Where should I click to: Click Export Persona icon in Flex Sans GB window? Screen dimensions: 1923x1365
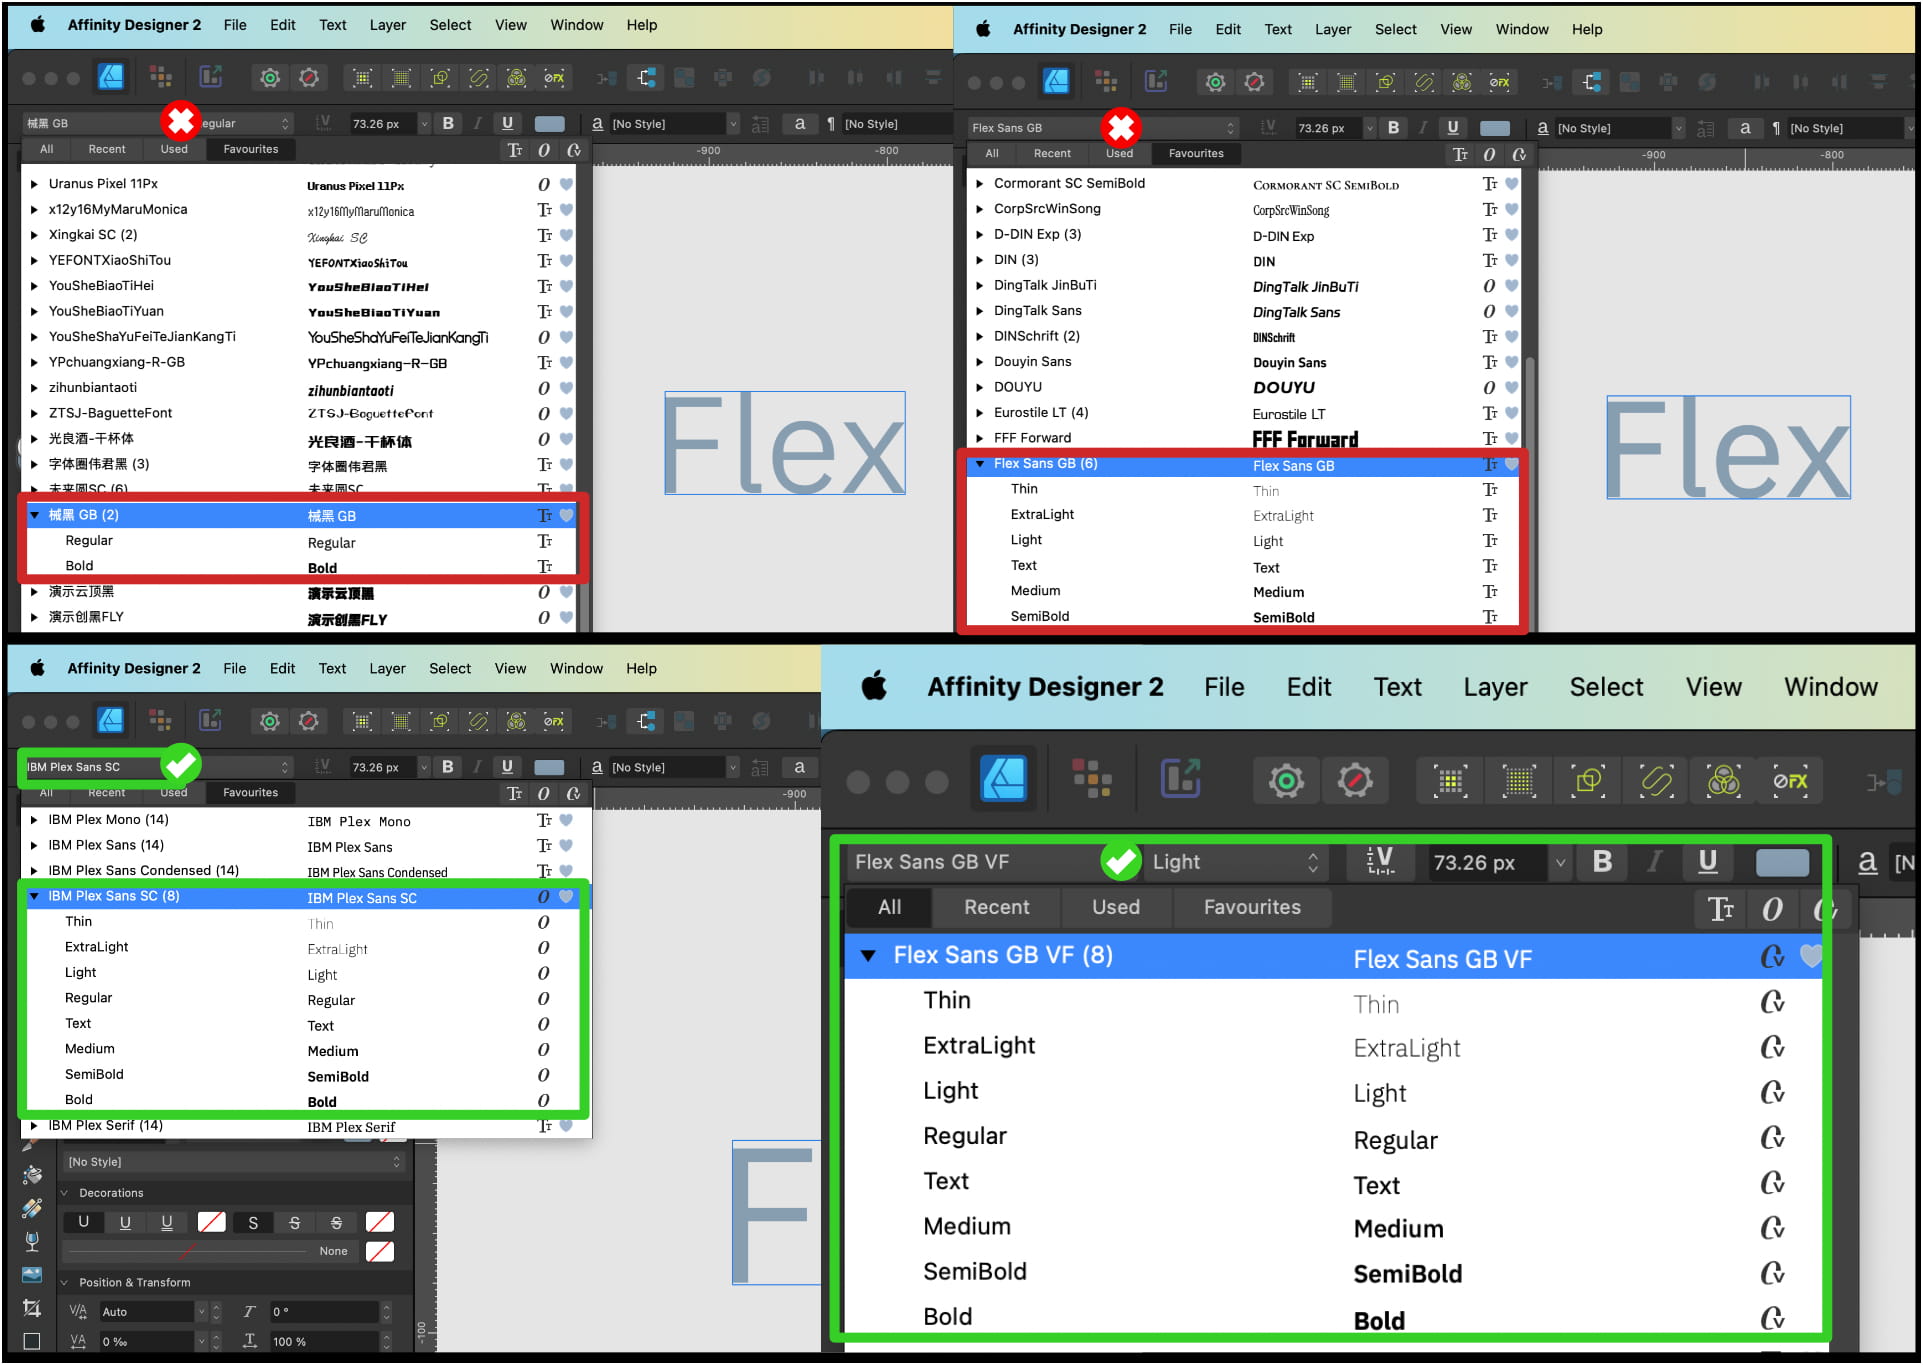(x=1156, y=81)
